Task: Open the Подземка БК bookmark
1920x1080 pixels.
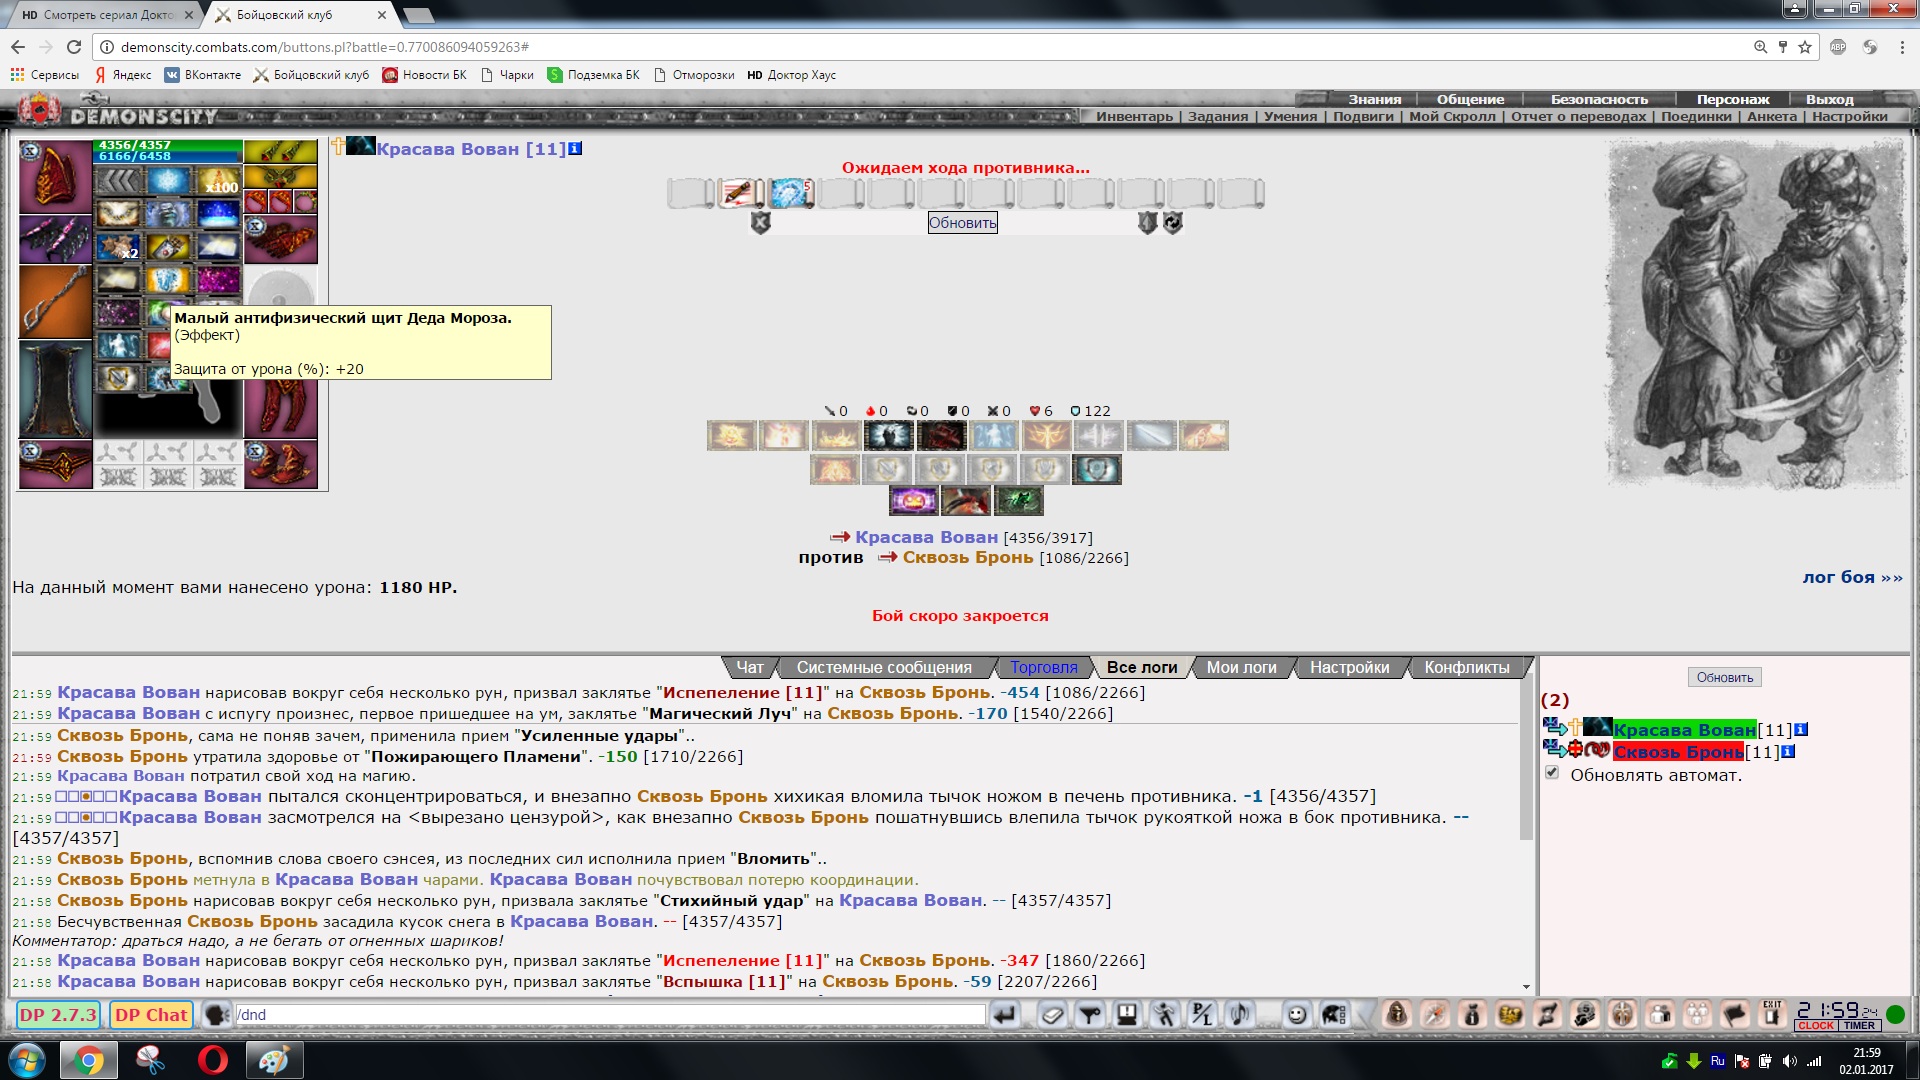Action: 593,75
